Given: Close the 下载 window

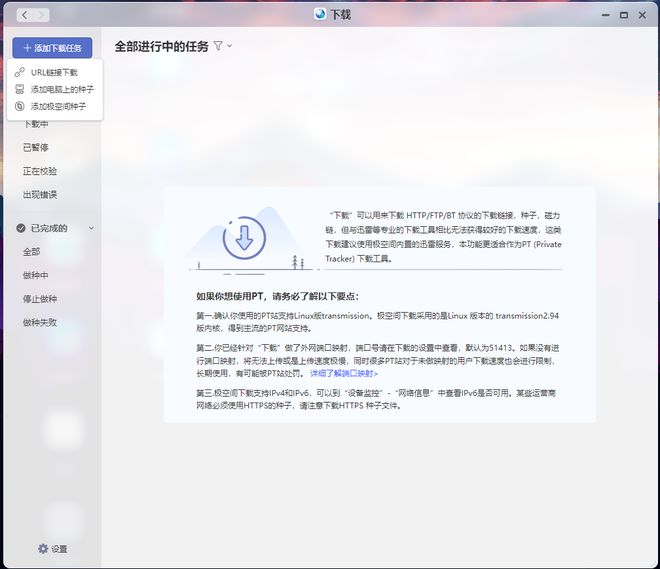Looking at the screenshot, I should click(642, 15).
